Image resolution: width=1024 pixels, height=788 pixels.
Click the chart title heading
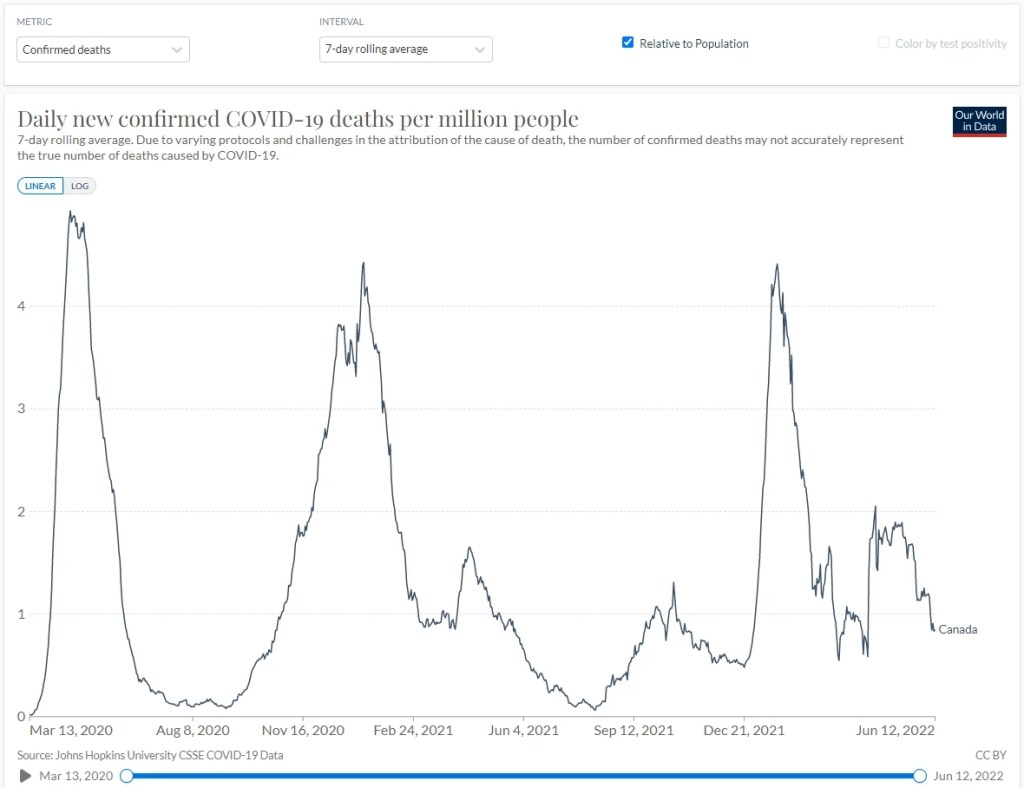pyautogui.click(x=298, y=119)
